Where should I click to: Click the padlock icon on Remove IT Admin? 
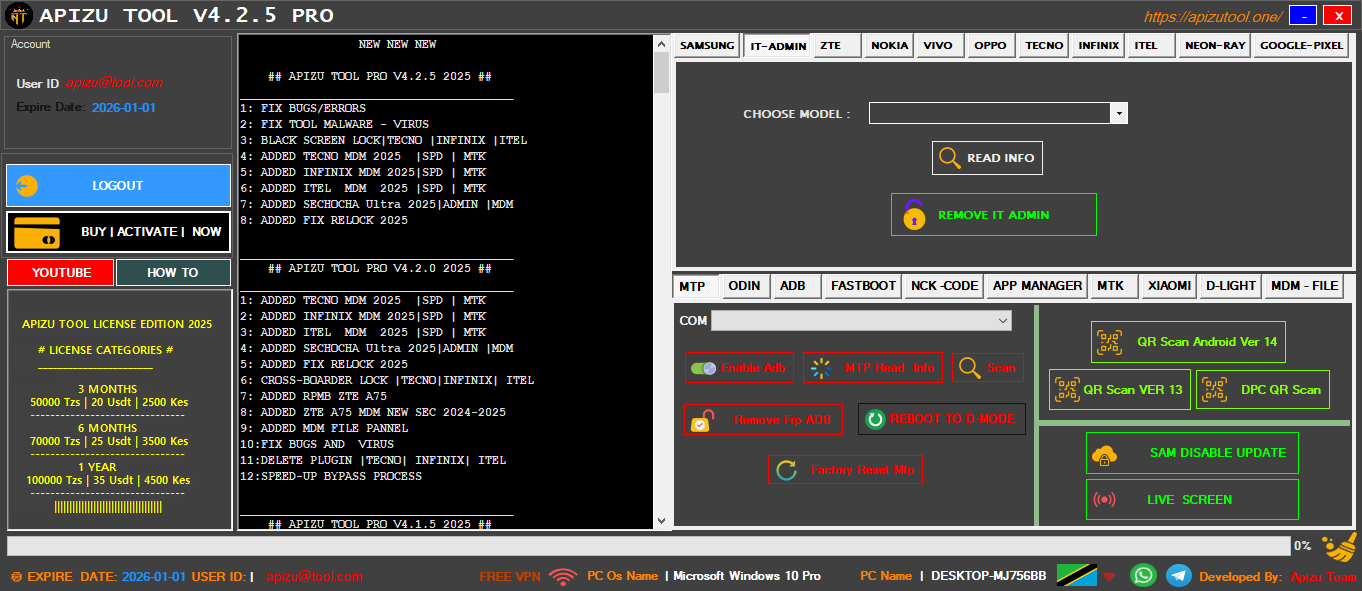914,214
